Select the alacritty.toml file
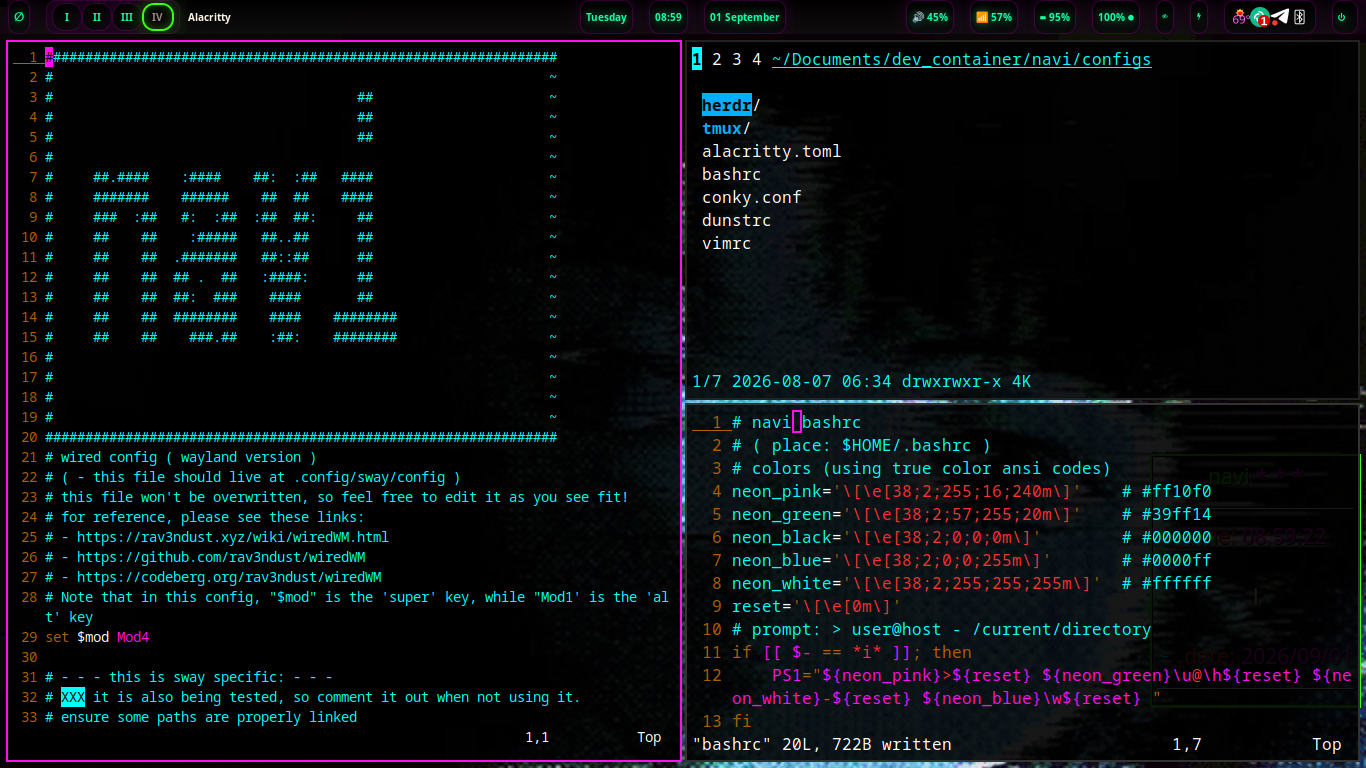This screenshot has width=1366, height=768. [x=771, y=151]
